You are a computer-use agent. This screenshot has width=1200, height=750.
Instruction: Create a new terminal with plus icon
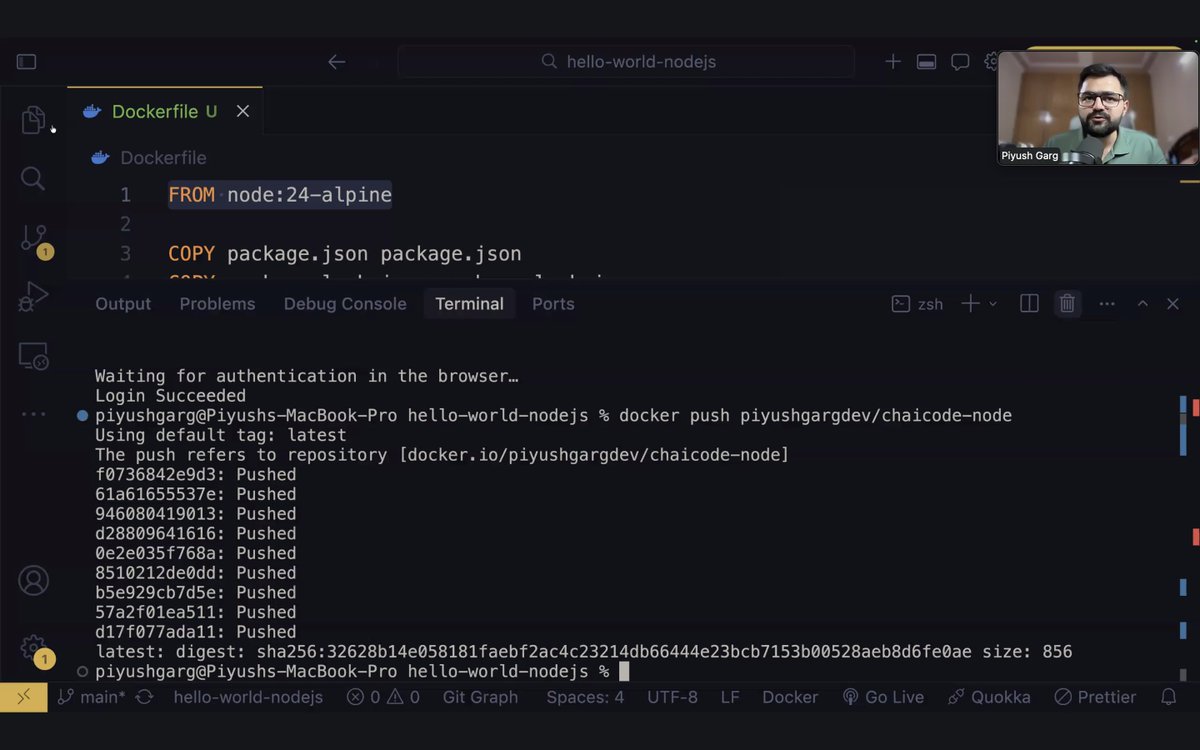click(970, 304)
